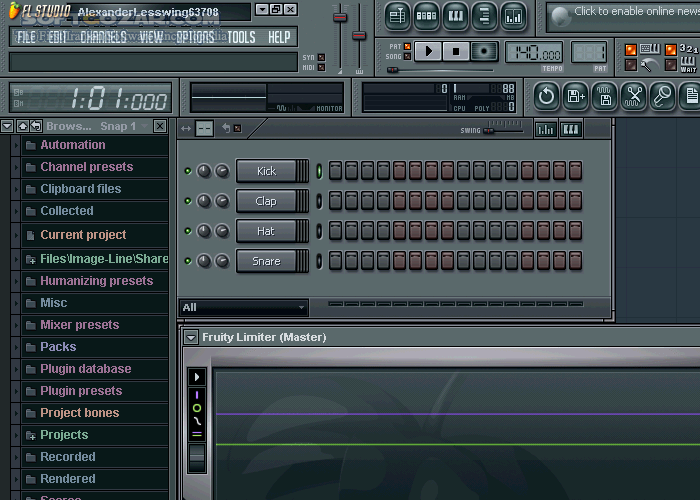700x500 pixels.
Task: Open the Snap 1 browser snapshot dropdown
Action: click(124, 126)
